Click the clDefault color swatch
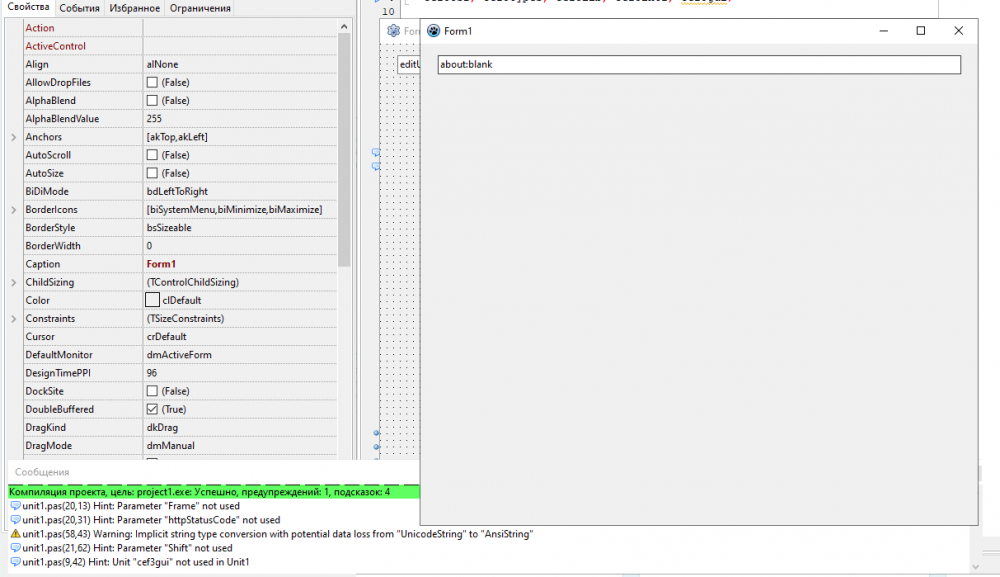The height and width of the screenshot is (577, 1000). click(x=152, y=300)
